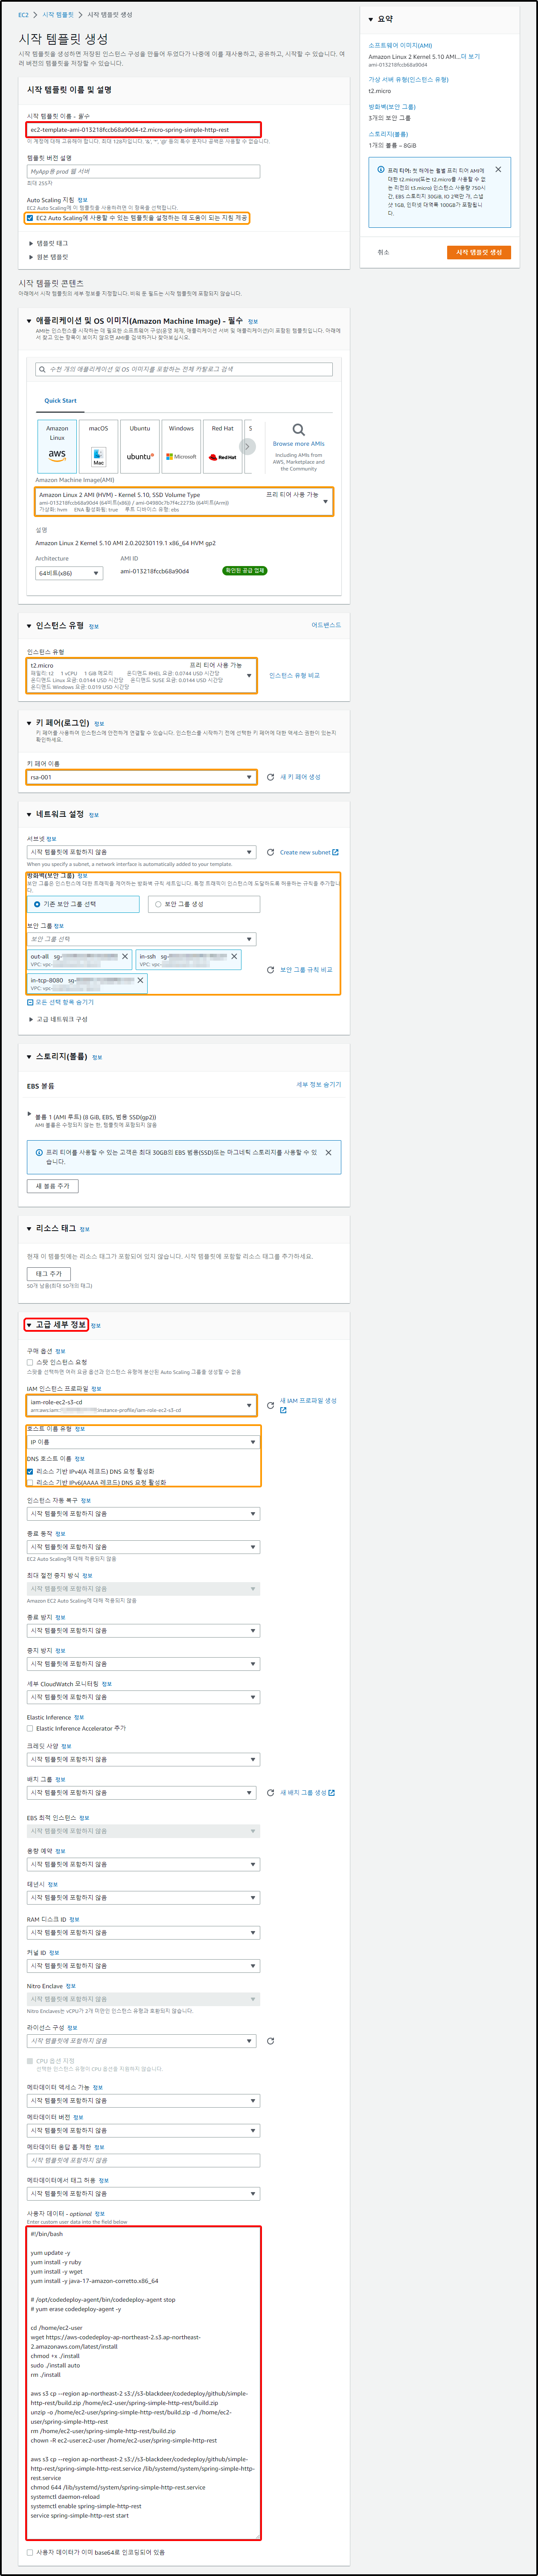Enable the Auto Scaling guidance checkbox
Screen dimensions: 538x2576
30,218
